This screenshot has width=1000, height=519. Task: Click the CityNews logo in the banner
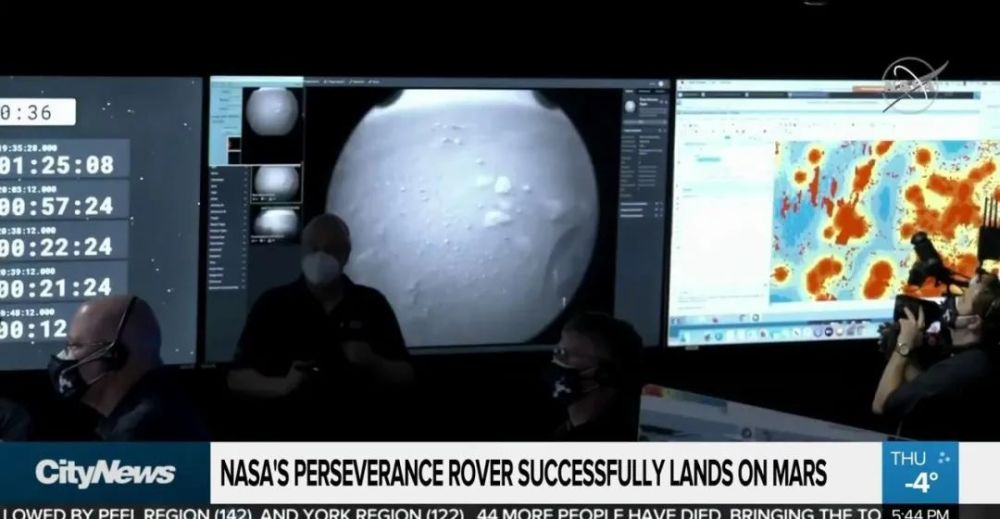click(x=105, y=473)
